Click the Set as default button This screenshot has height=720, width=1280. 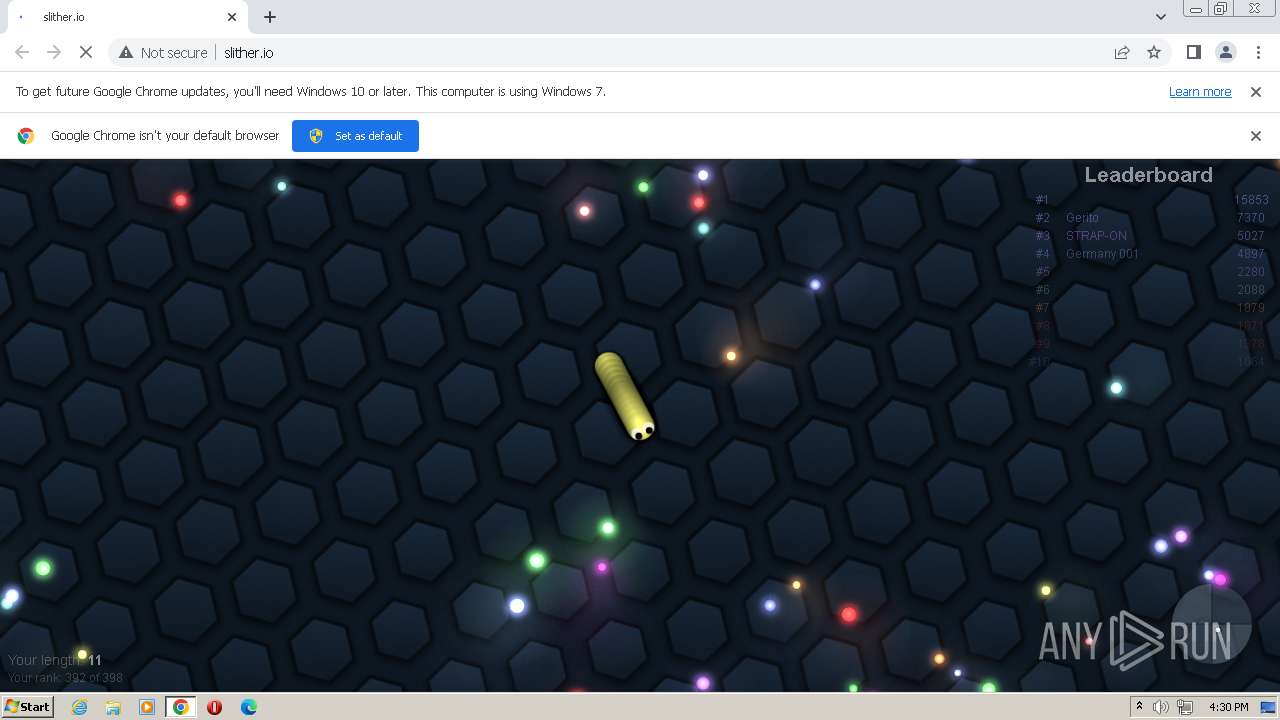pos(355,136)
